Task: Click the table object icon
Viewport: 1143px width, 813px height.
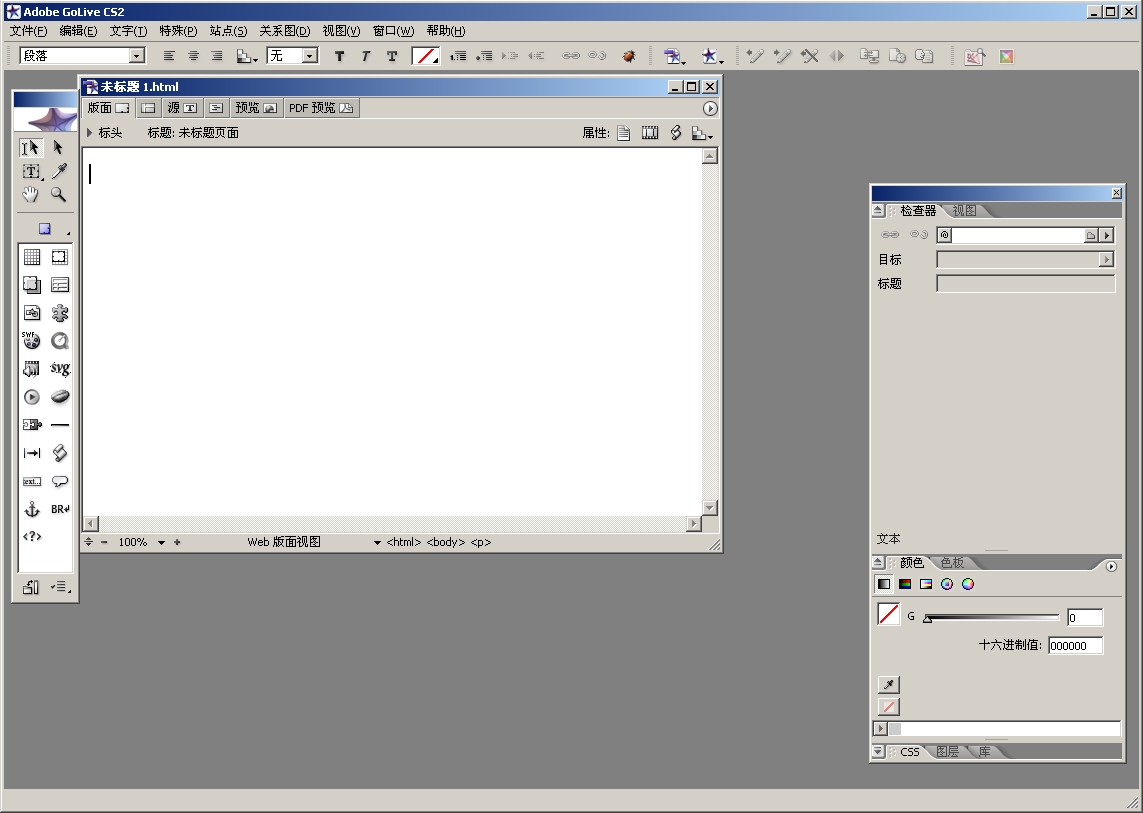Action: pyautogui.click(x=31, y=257)
